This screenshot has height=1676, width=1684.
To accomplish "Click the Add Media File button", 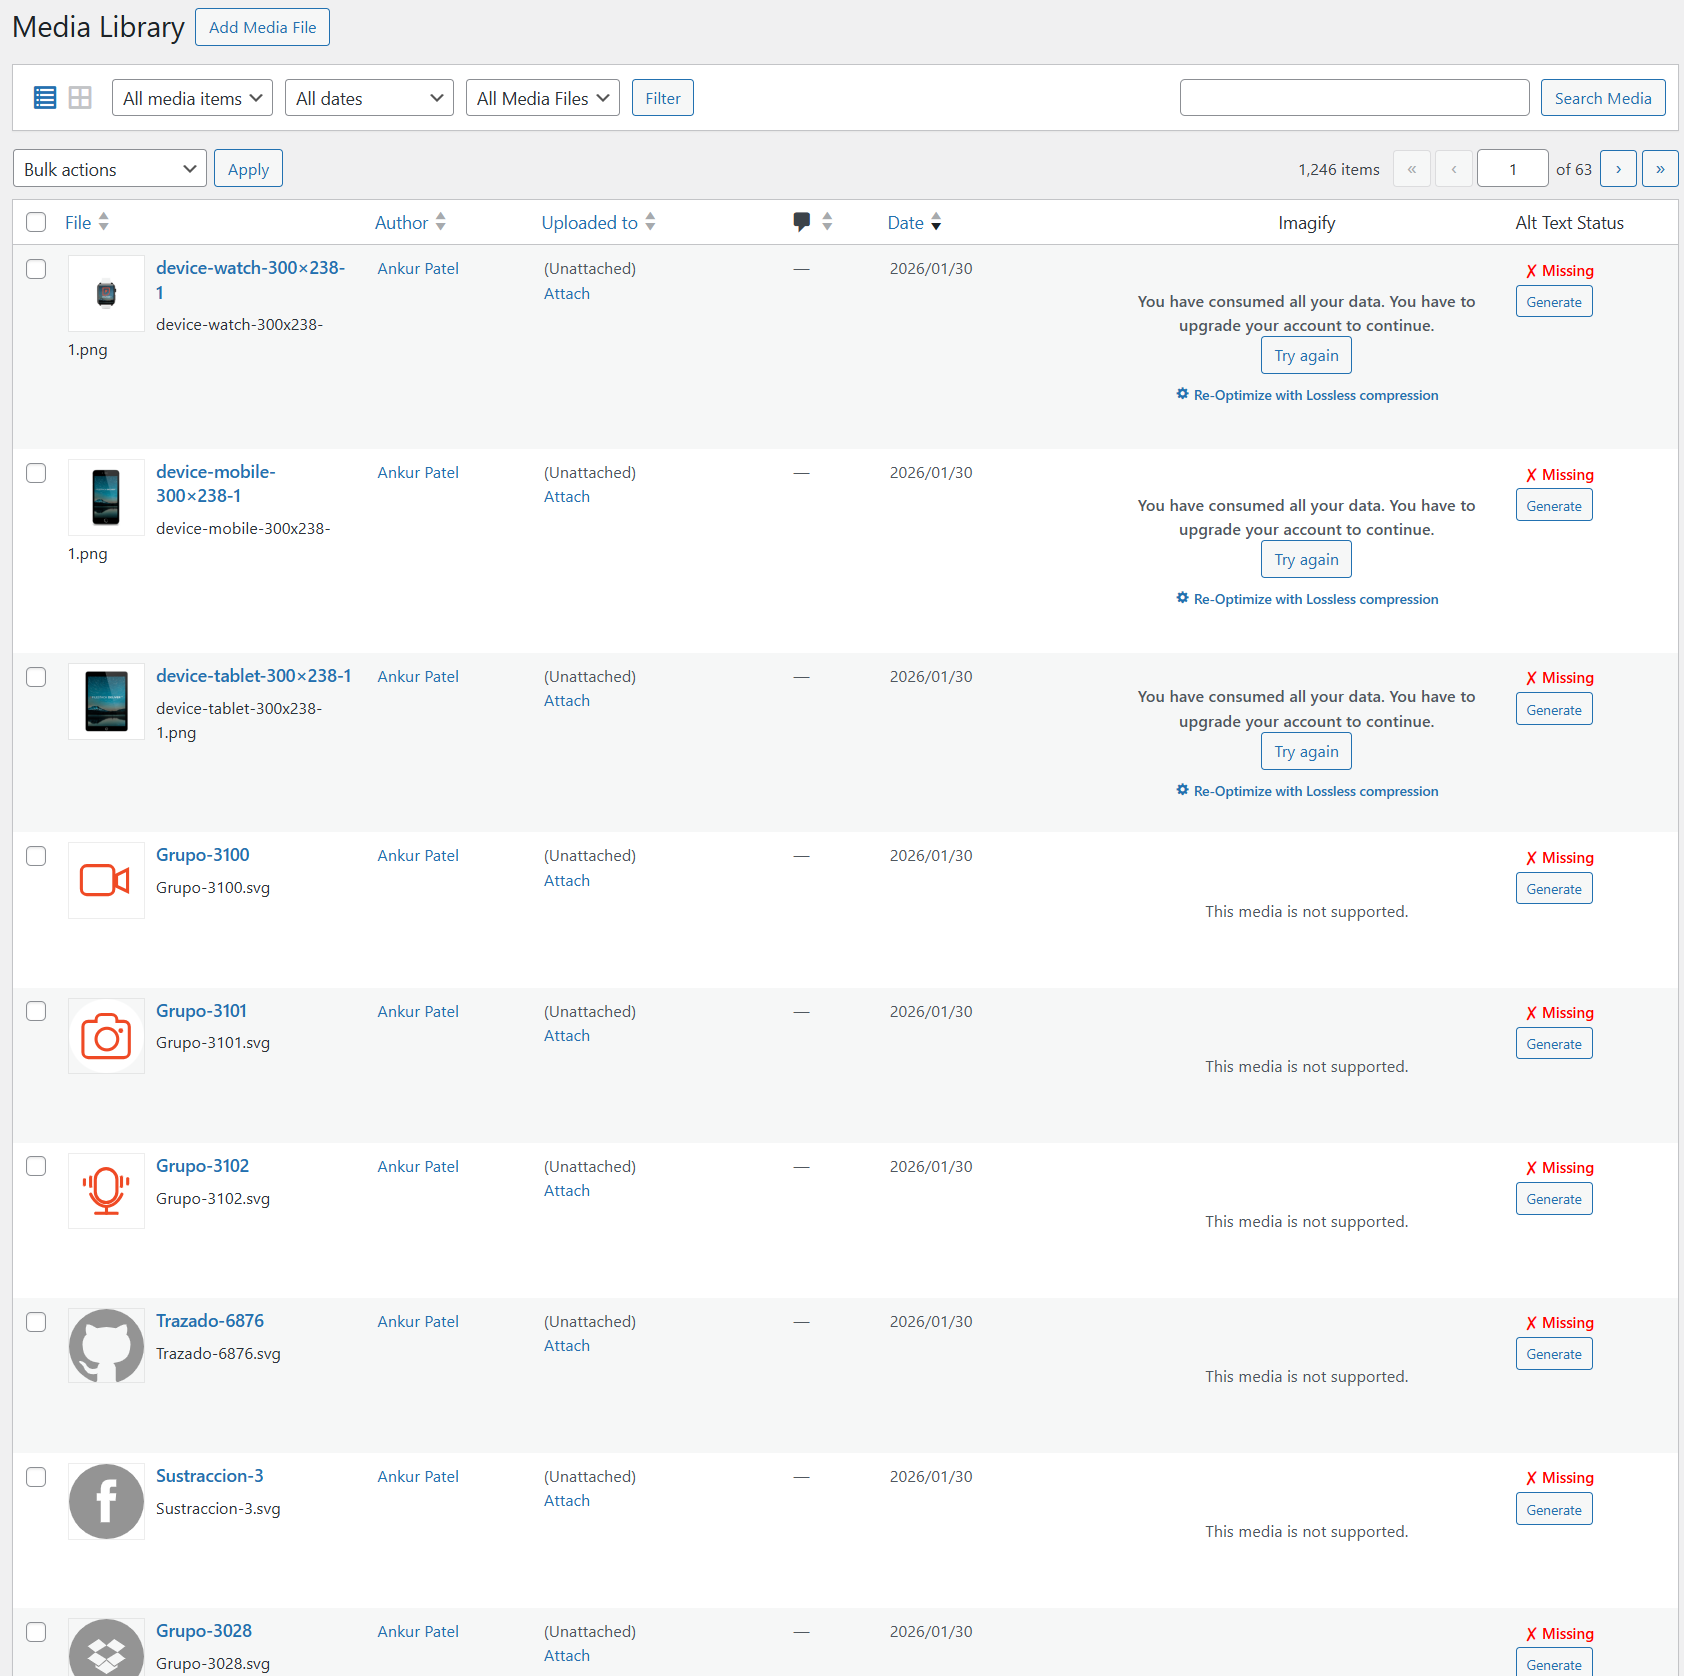I will coord(262,27).
